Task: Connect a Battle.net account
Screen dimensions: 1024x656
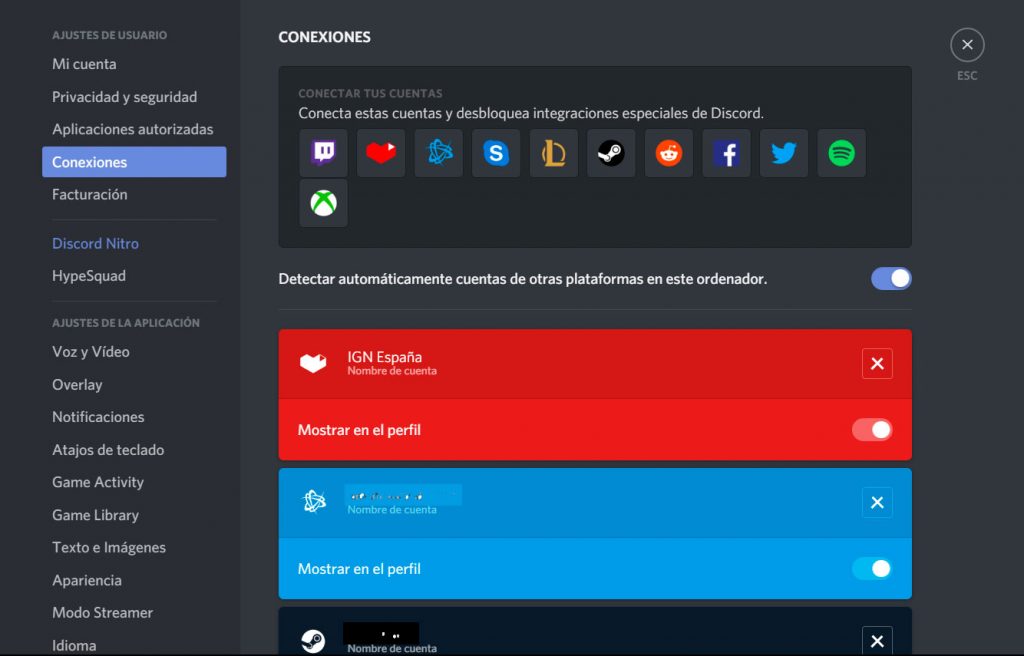Action: (438, 152)
